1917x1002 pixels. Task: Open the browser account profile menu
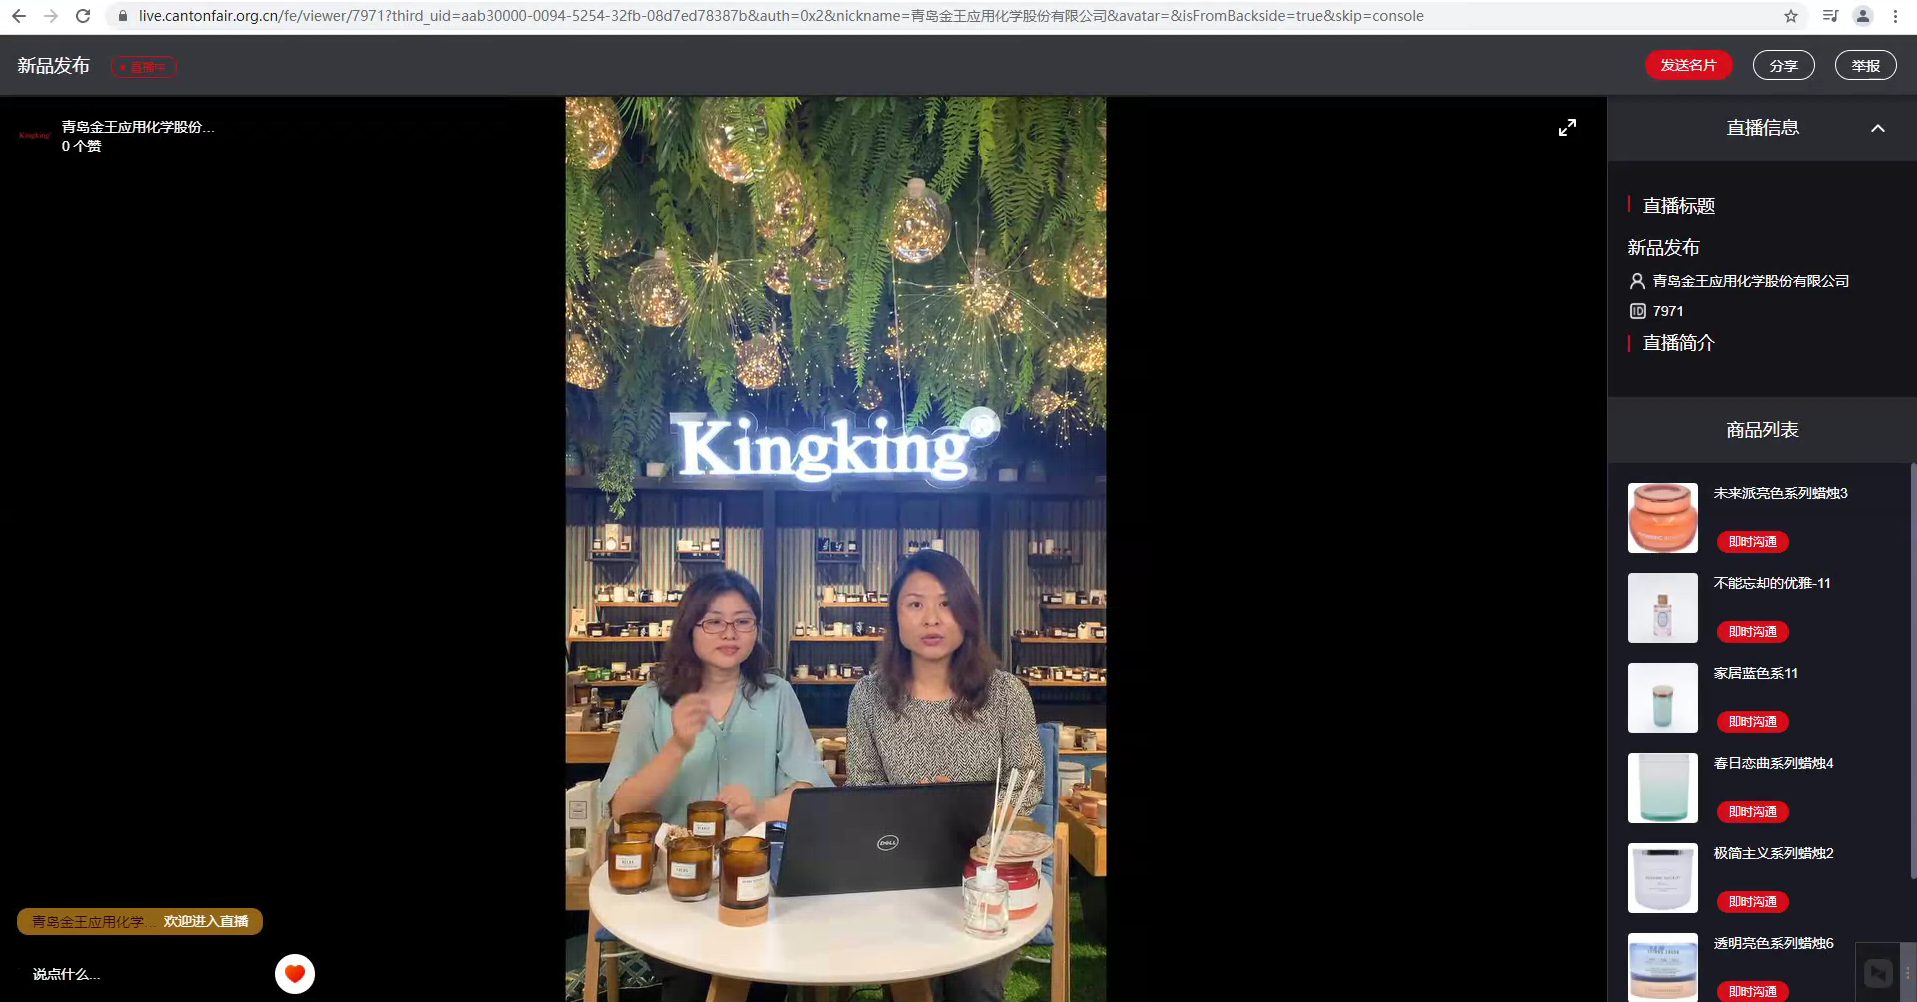pos(1861,16)
